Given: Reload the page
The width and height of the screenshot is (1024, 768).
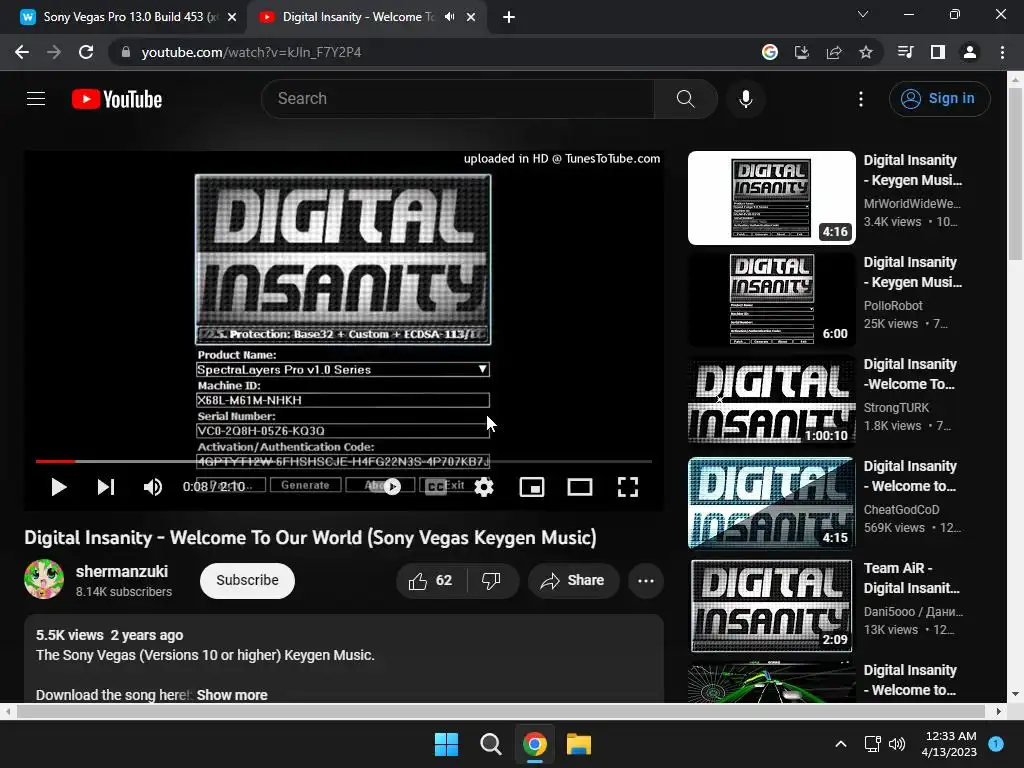Looking at the screenshot, I should click(86, 52).
